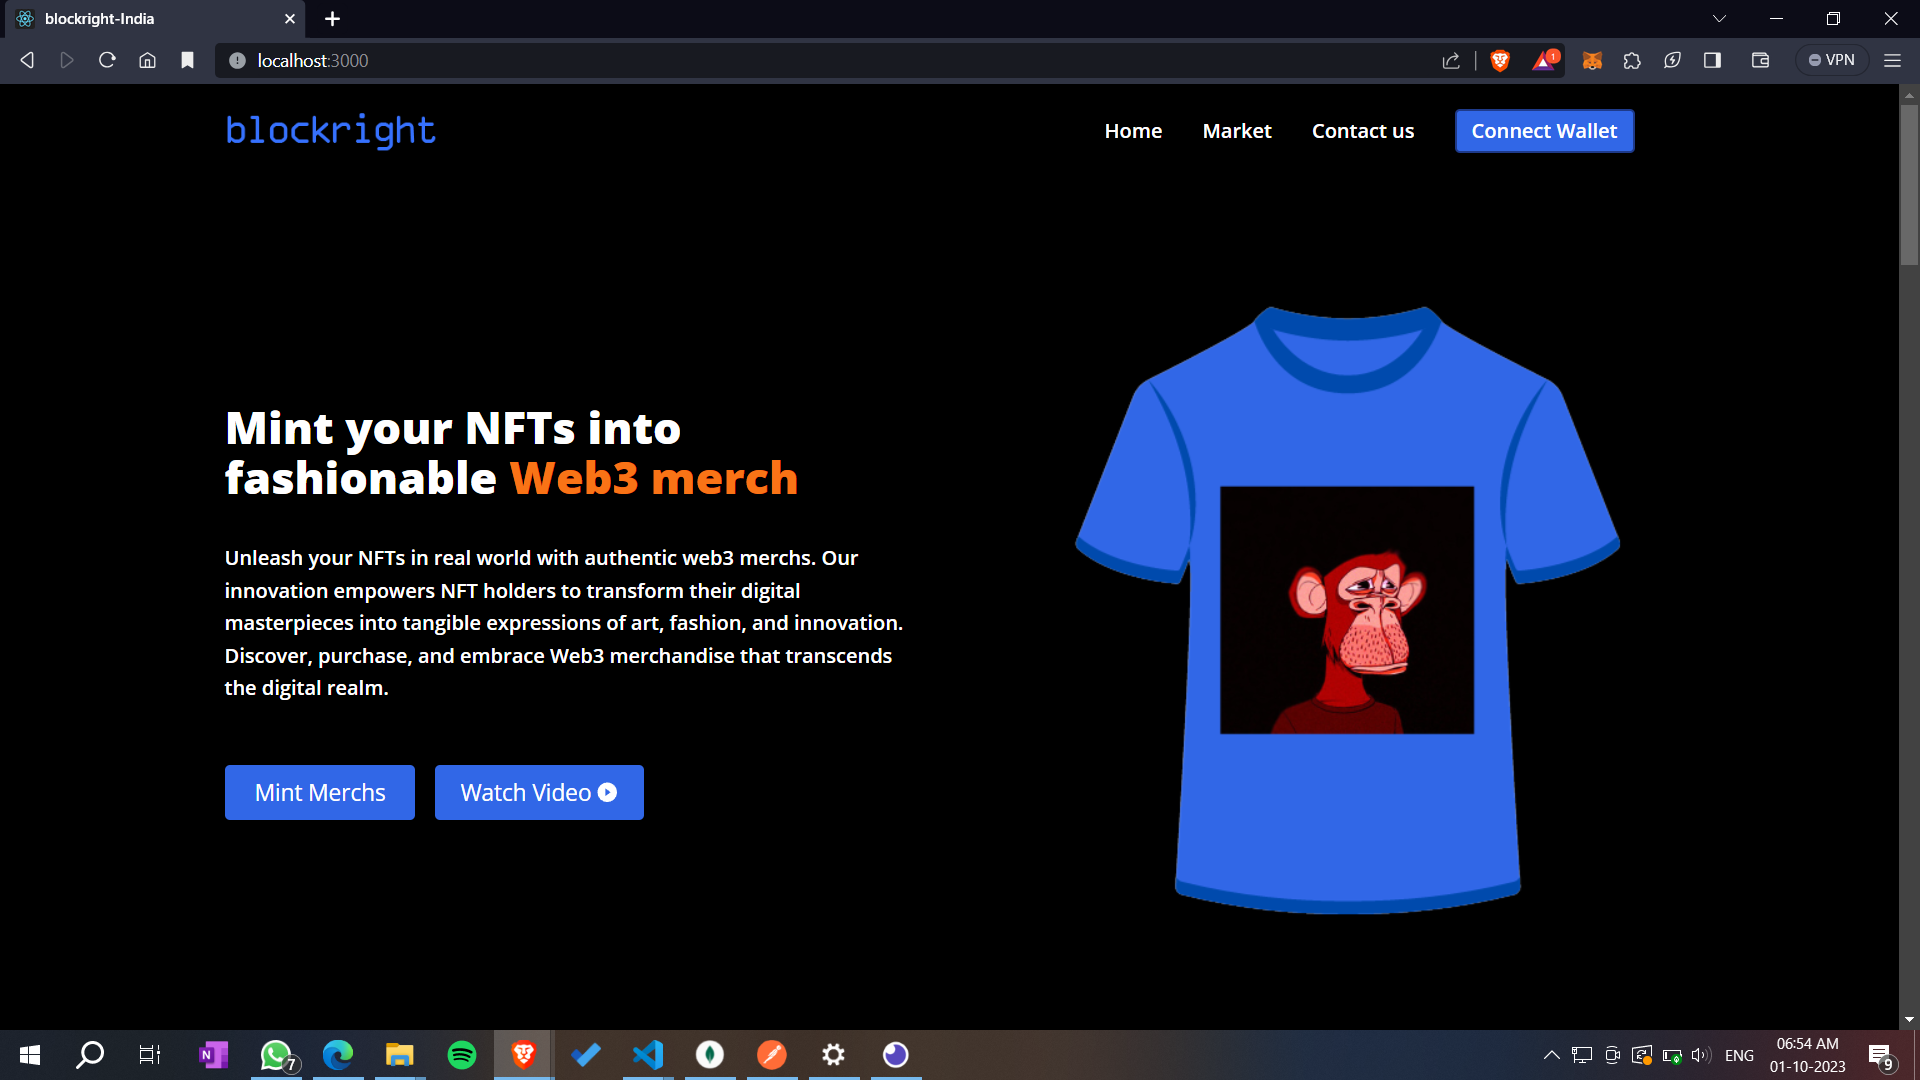Viewport: 1920px width, 1080px height.
Task: Go to Market nav item
Action: point(1236,131)
